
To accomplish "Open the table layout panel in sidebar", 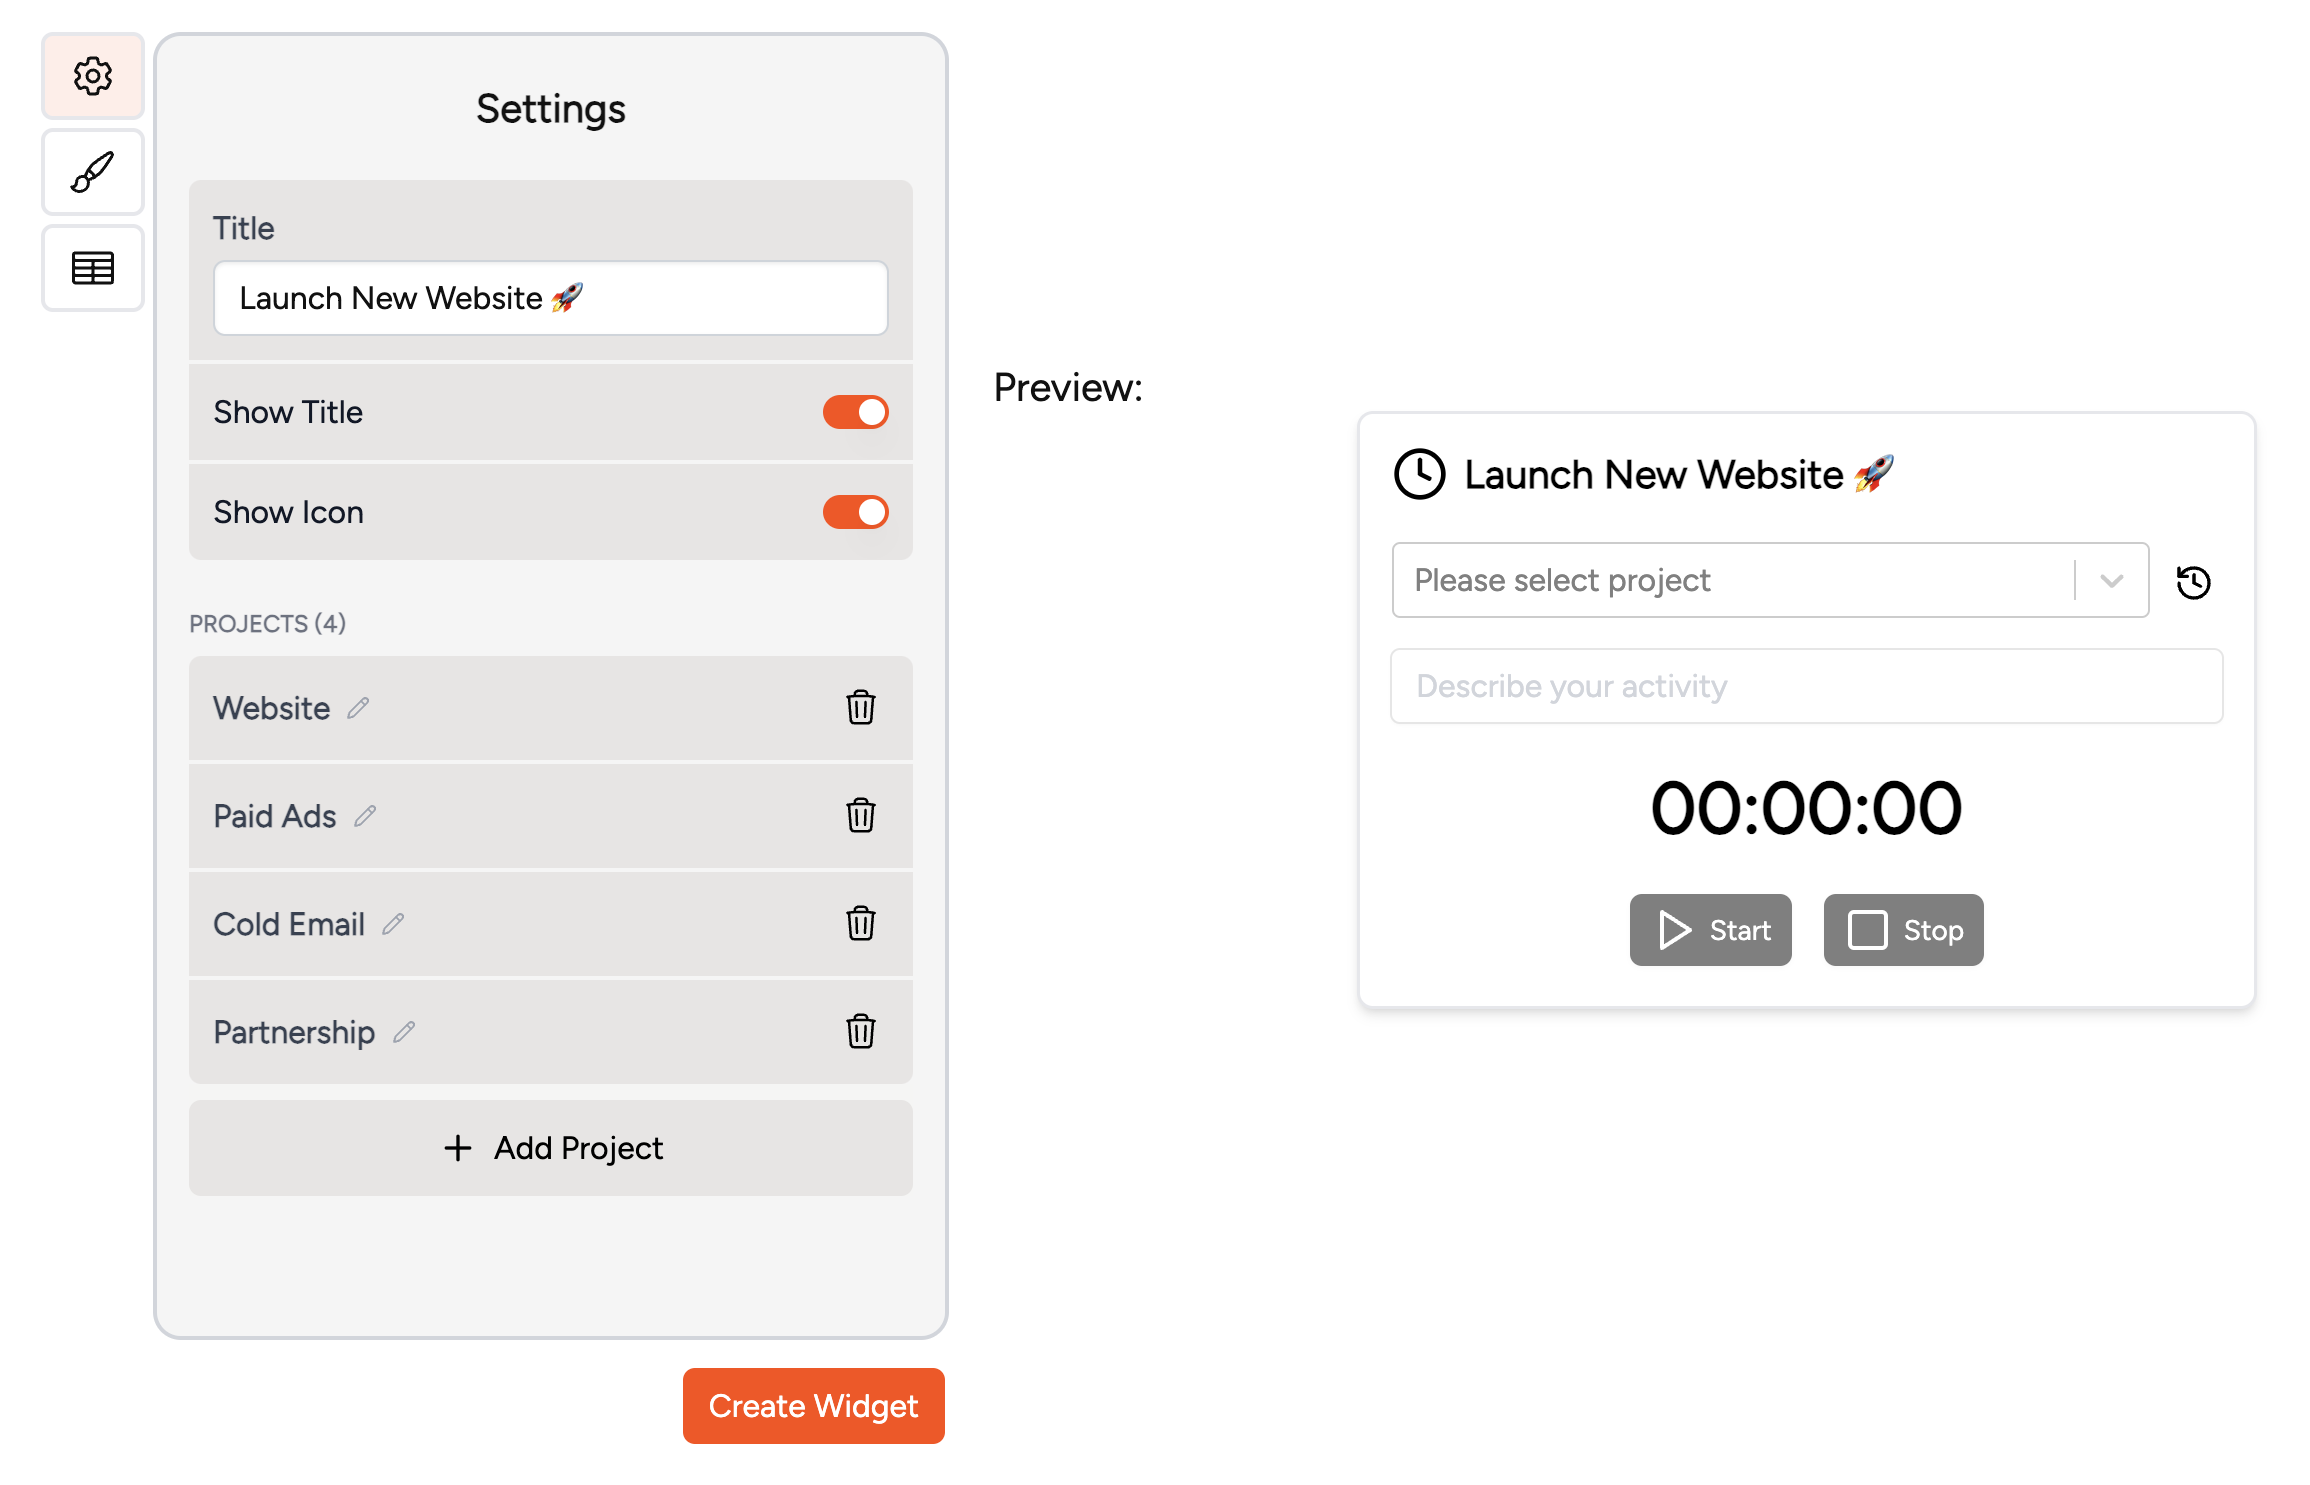I will point(92,267).
